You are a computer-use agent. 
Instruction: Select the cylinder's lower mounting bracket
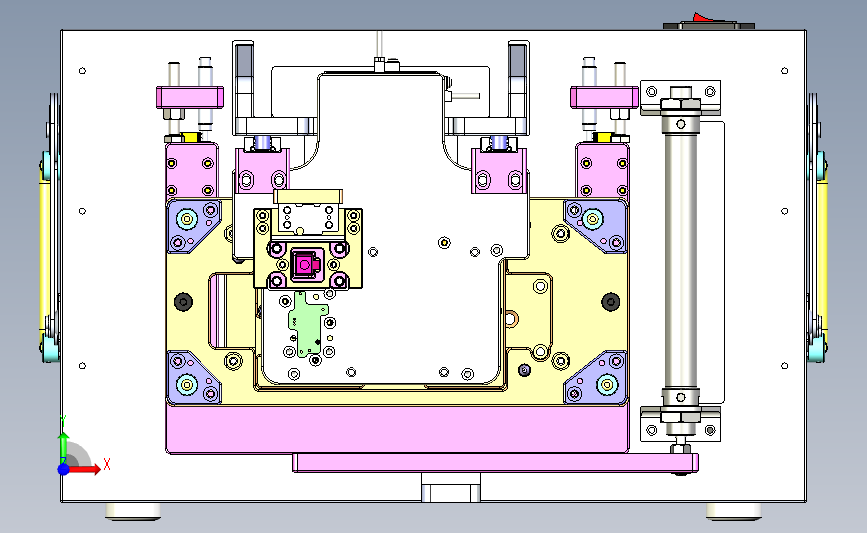pyautogui.click(x=681, y=424)
